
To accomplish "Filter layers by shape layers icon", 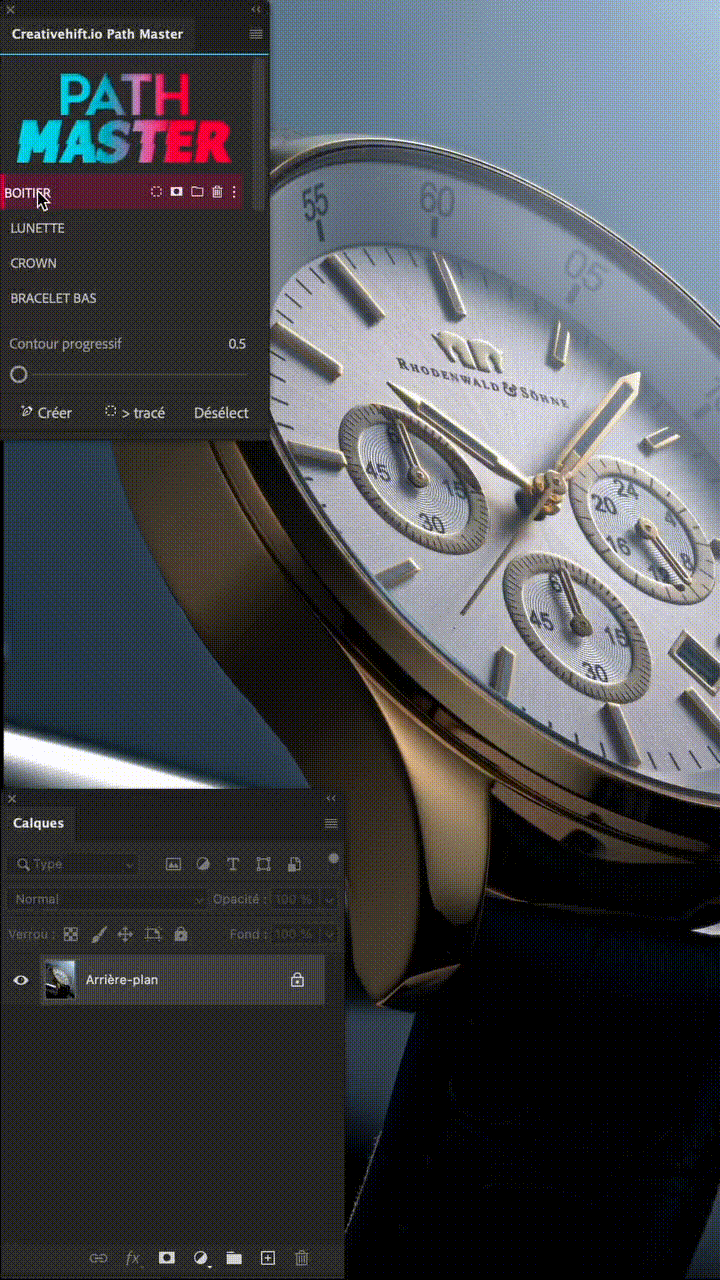I will click(x=263, y=864).
